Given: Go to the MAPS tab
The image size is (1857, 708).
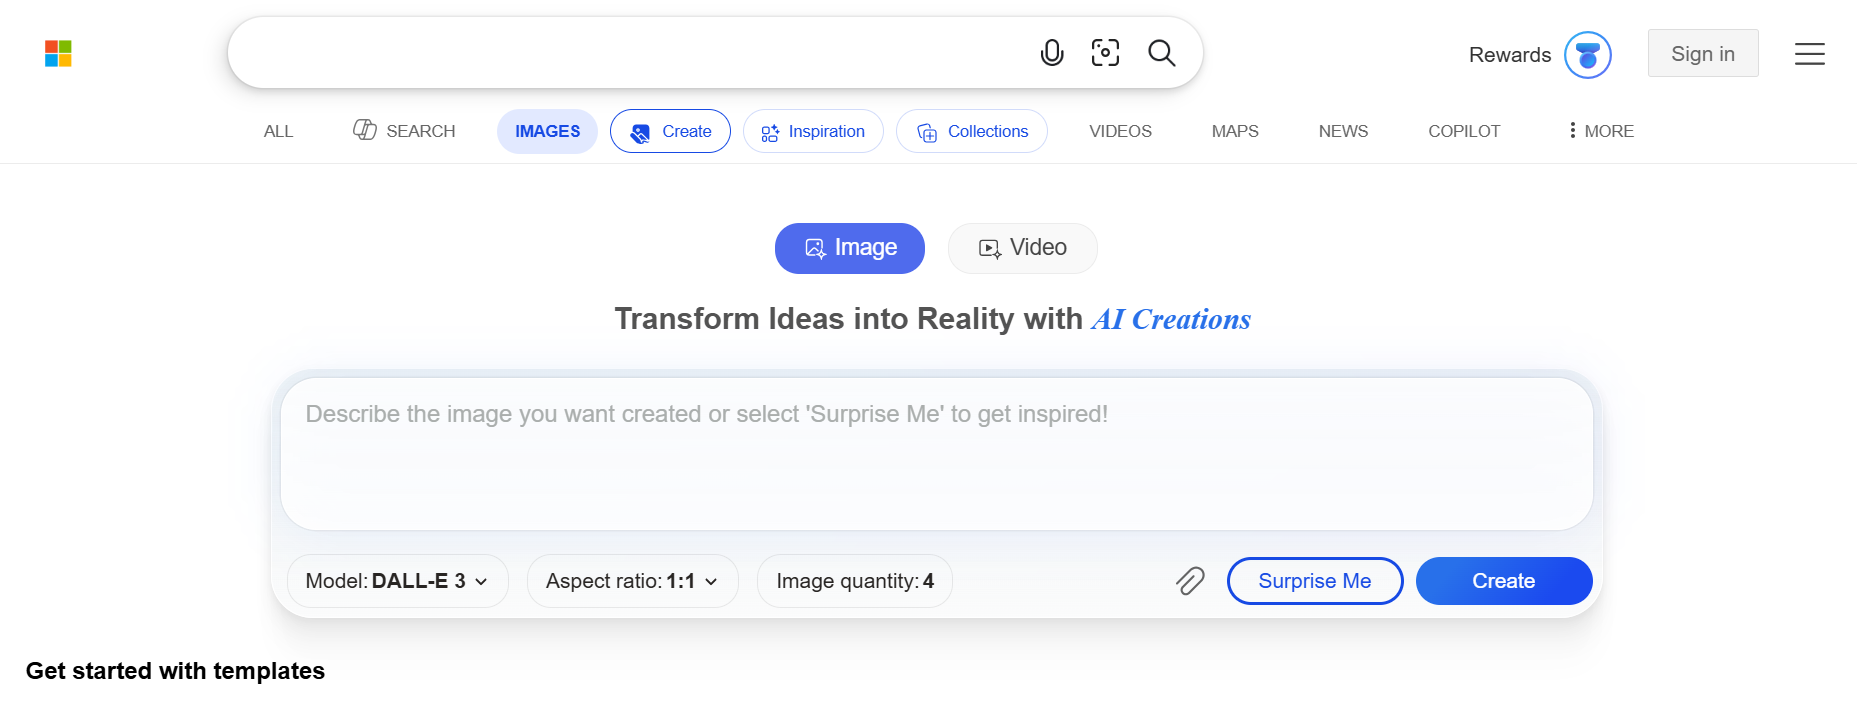Looking at the screenshot, I should pos(1235,131).
